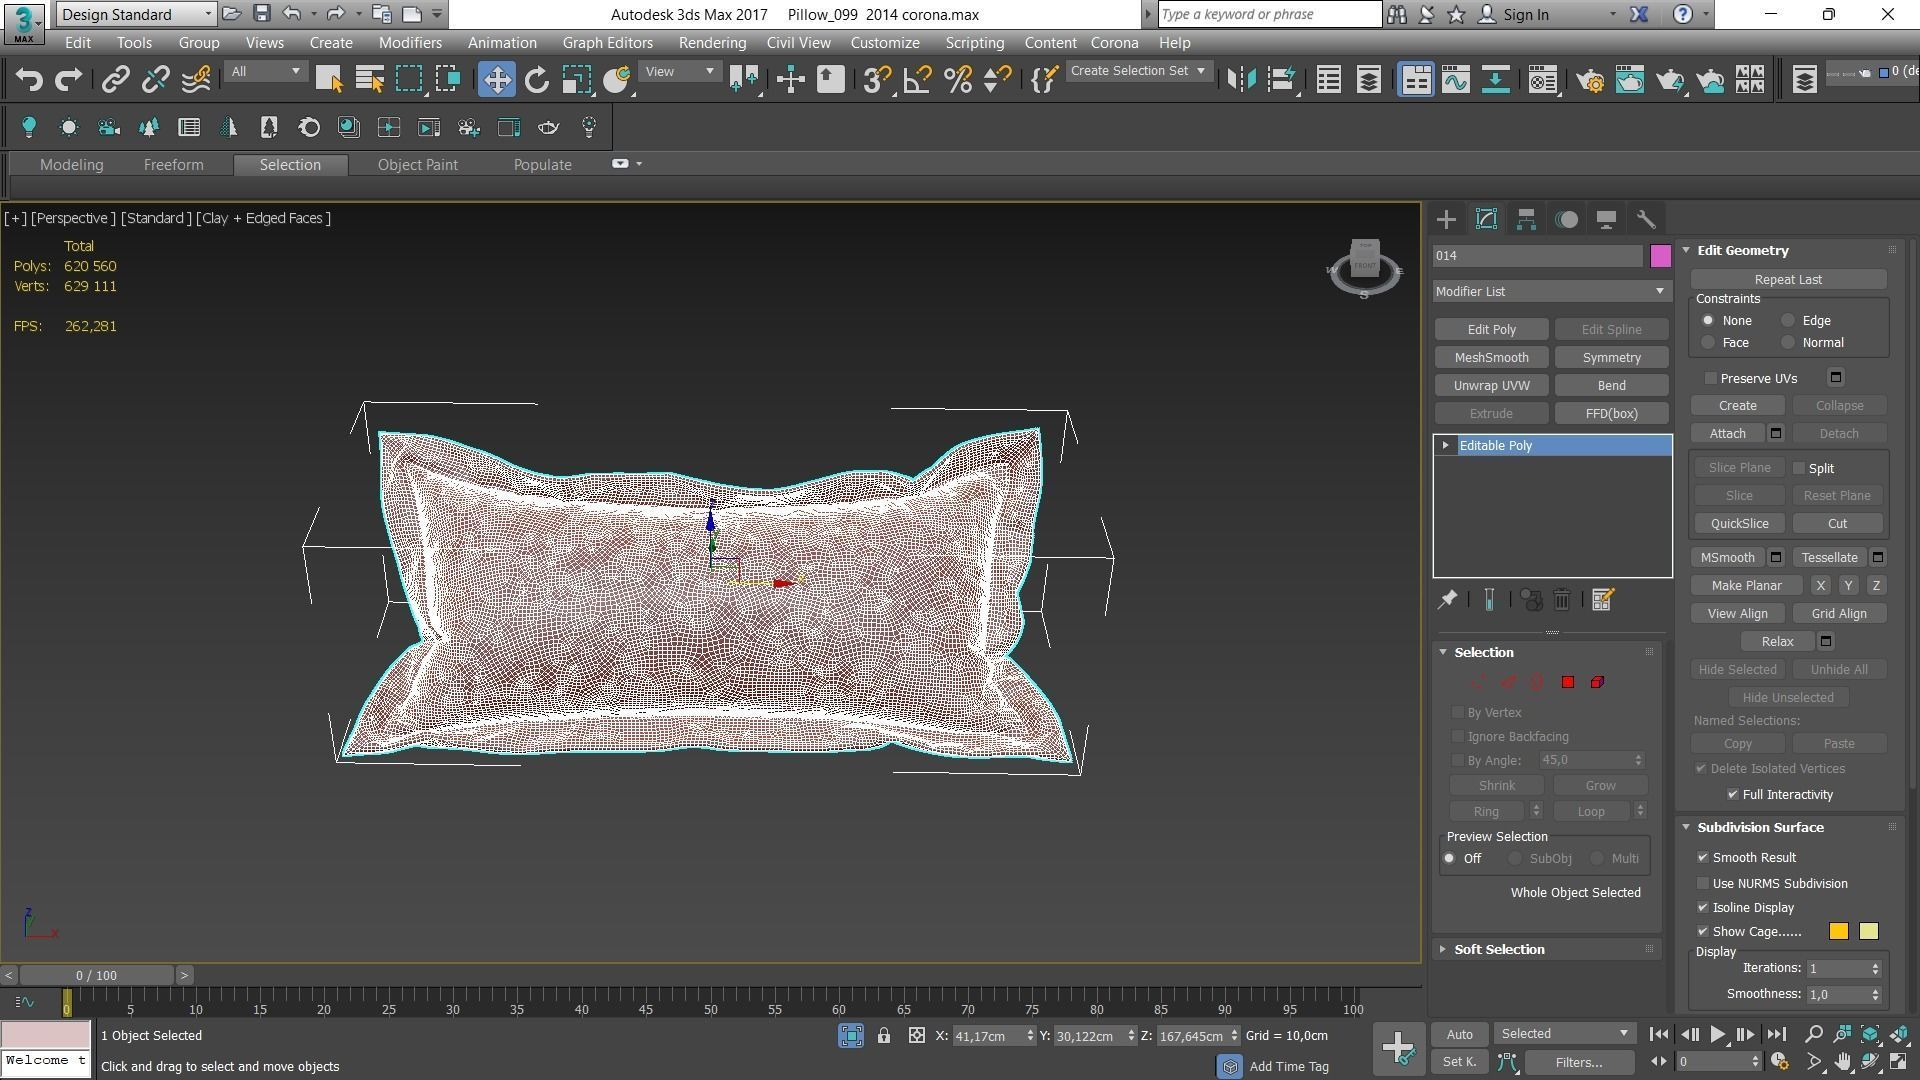Collapse the Selection rollout
This screenshot has height=1080, width=1920.
coord(1484,652)
